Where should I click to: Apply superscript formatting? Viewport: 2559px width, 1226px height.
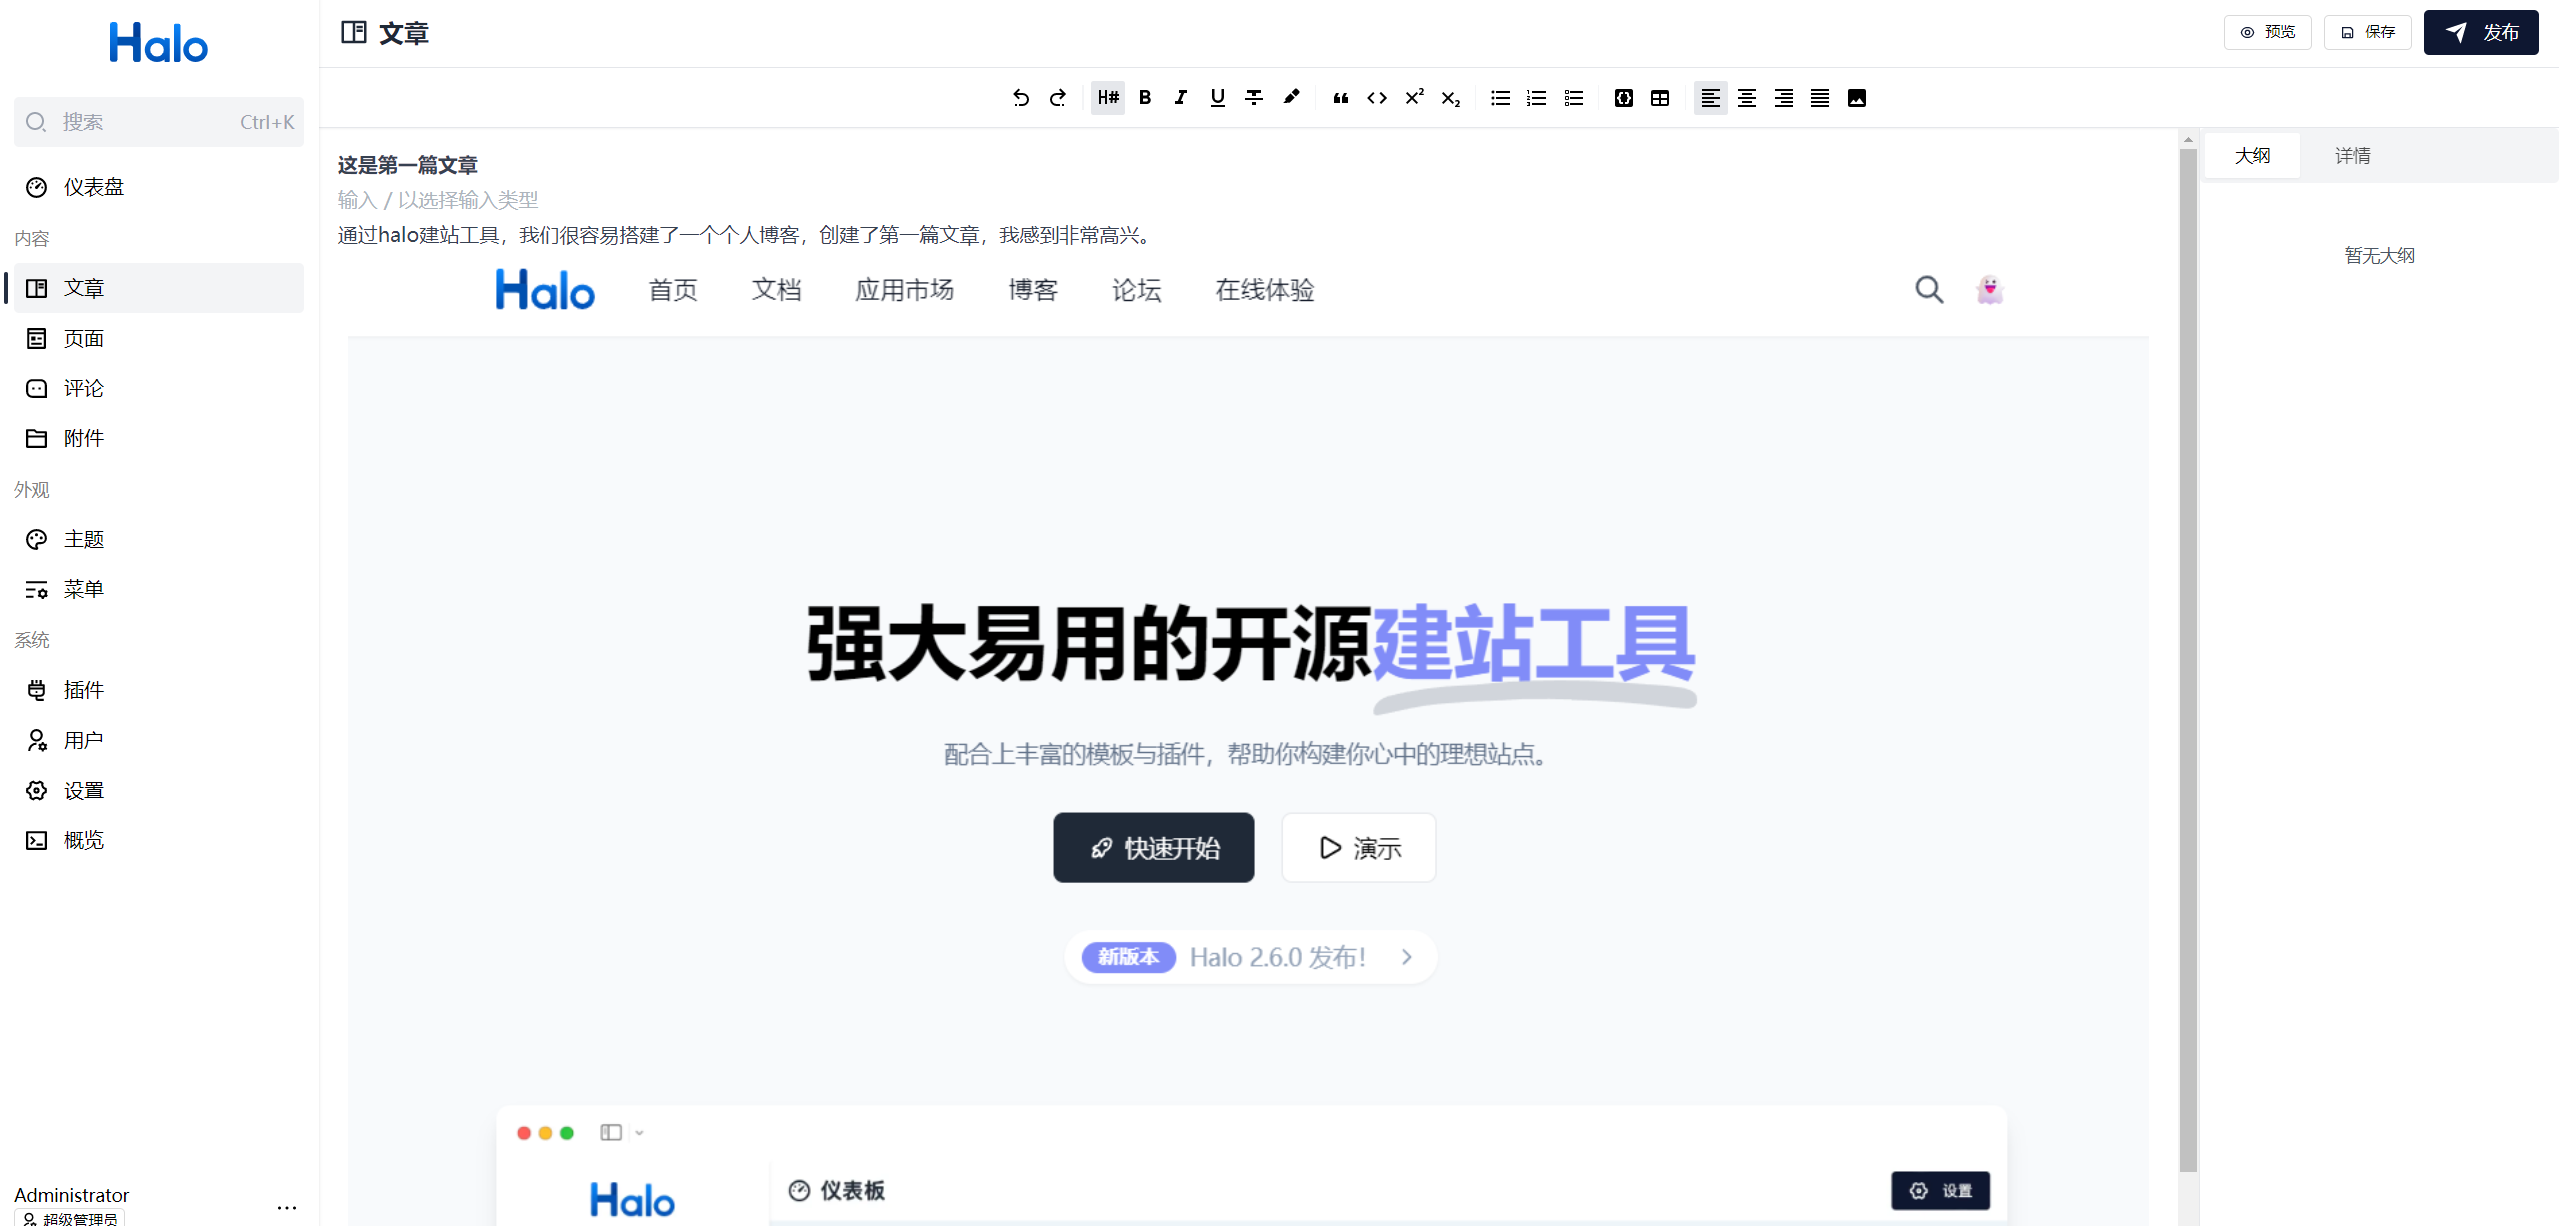(1414, 98)
